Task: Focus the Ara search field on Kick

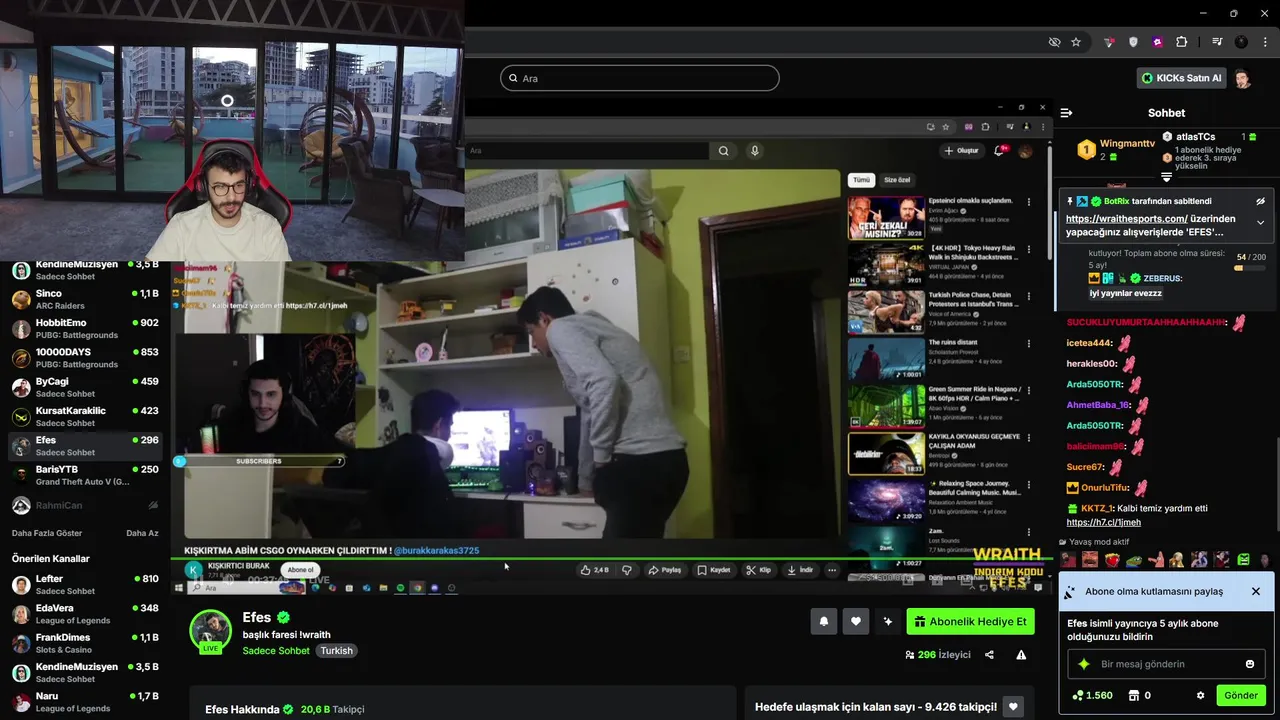Action: 640,78
